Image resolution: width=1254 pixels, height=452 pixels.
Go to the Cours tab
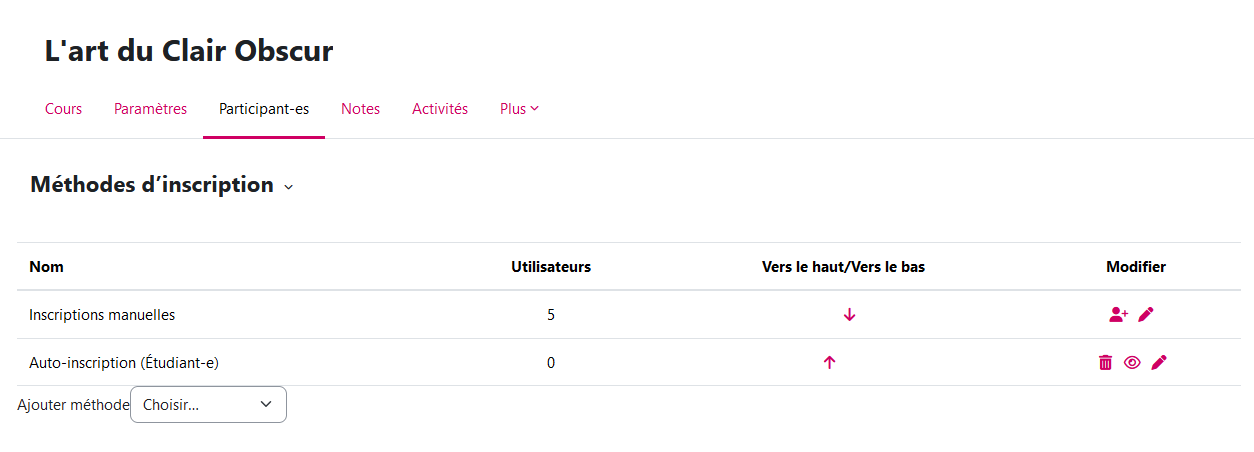[x=64, y=109]
